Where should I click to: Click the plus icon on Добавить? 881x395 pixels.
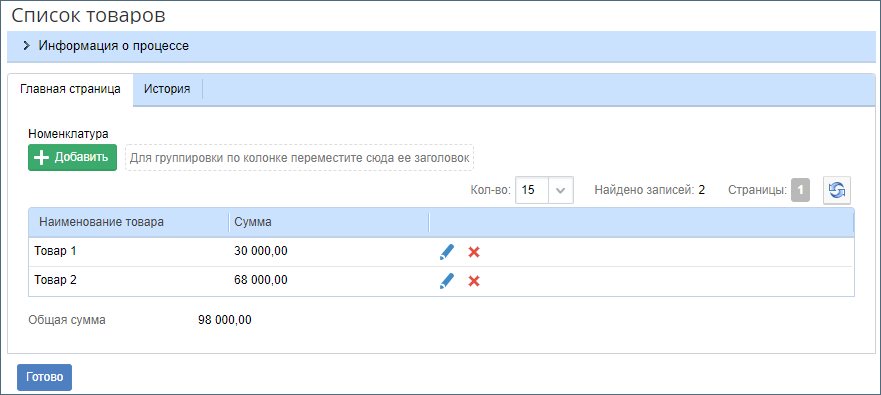pos(42,158)
